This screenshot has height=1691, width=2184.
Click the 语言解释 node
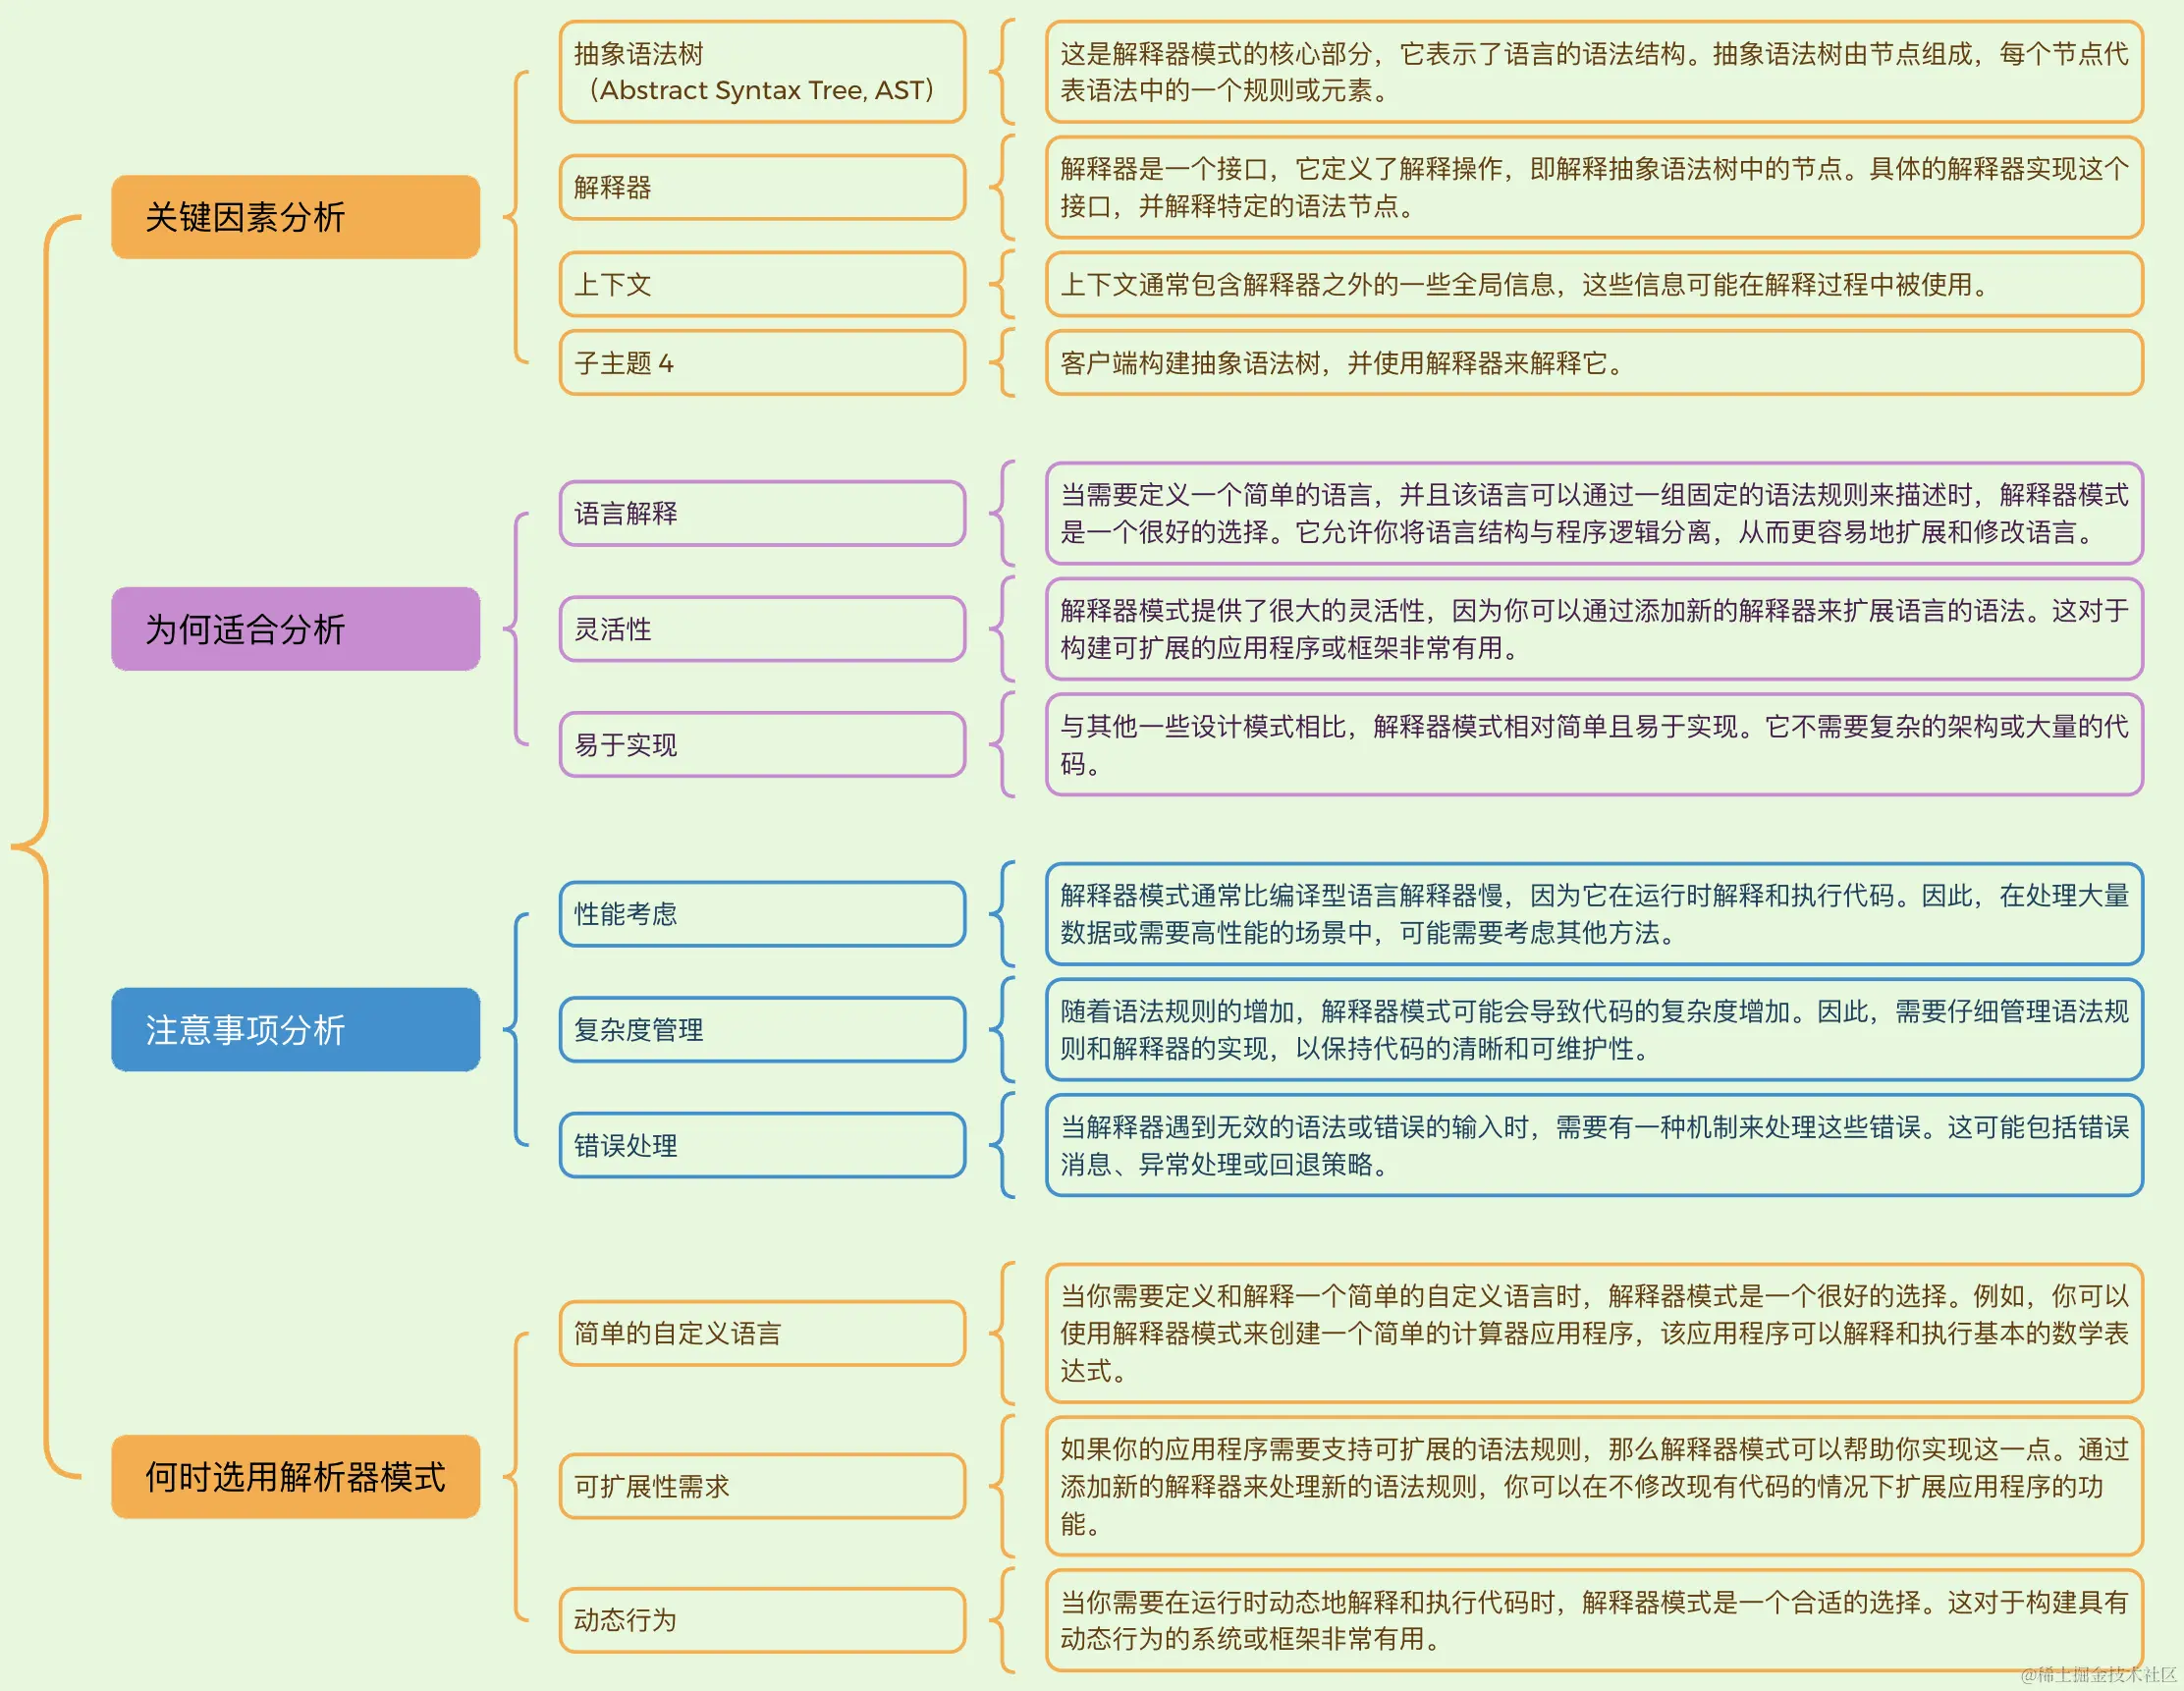(761, 514)
